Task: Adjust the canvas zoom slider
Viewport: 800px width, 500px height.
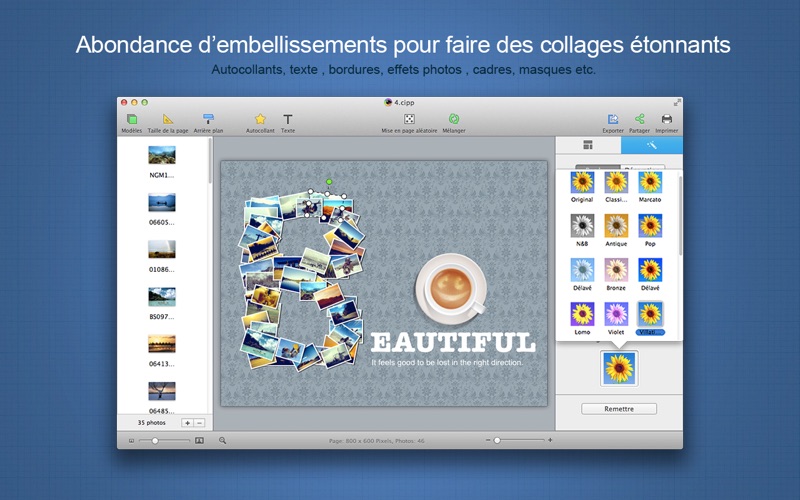Action: click(519, 440)
